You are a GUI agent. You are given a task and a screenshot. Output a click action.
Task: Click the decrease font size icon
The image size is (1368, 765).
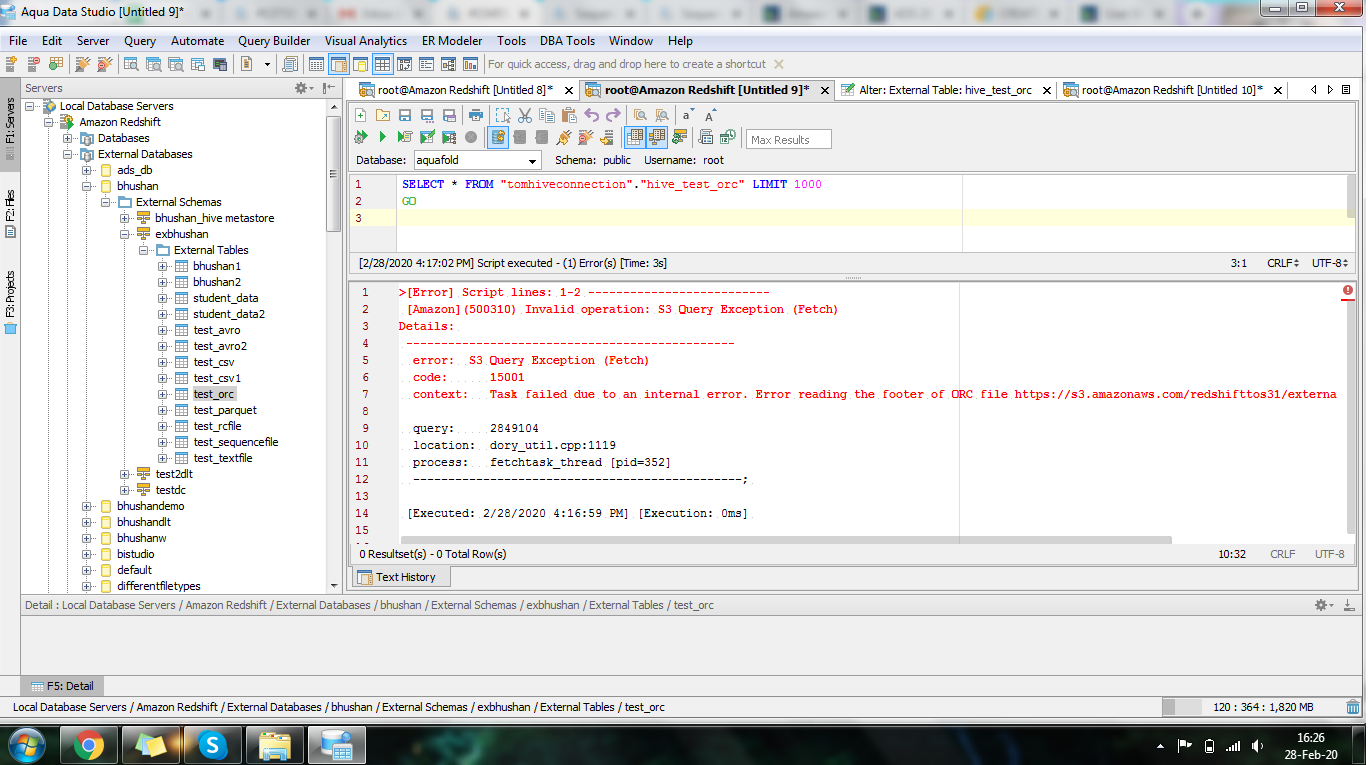click(x=688, y=115)
